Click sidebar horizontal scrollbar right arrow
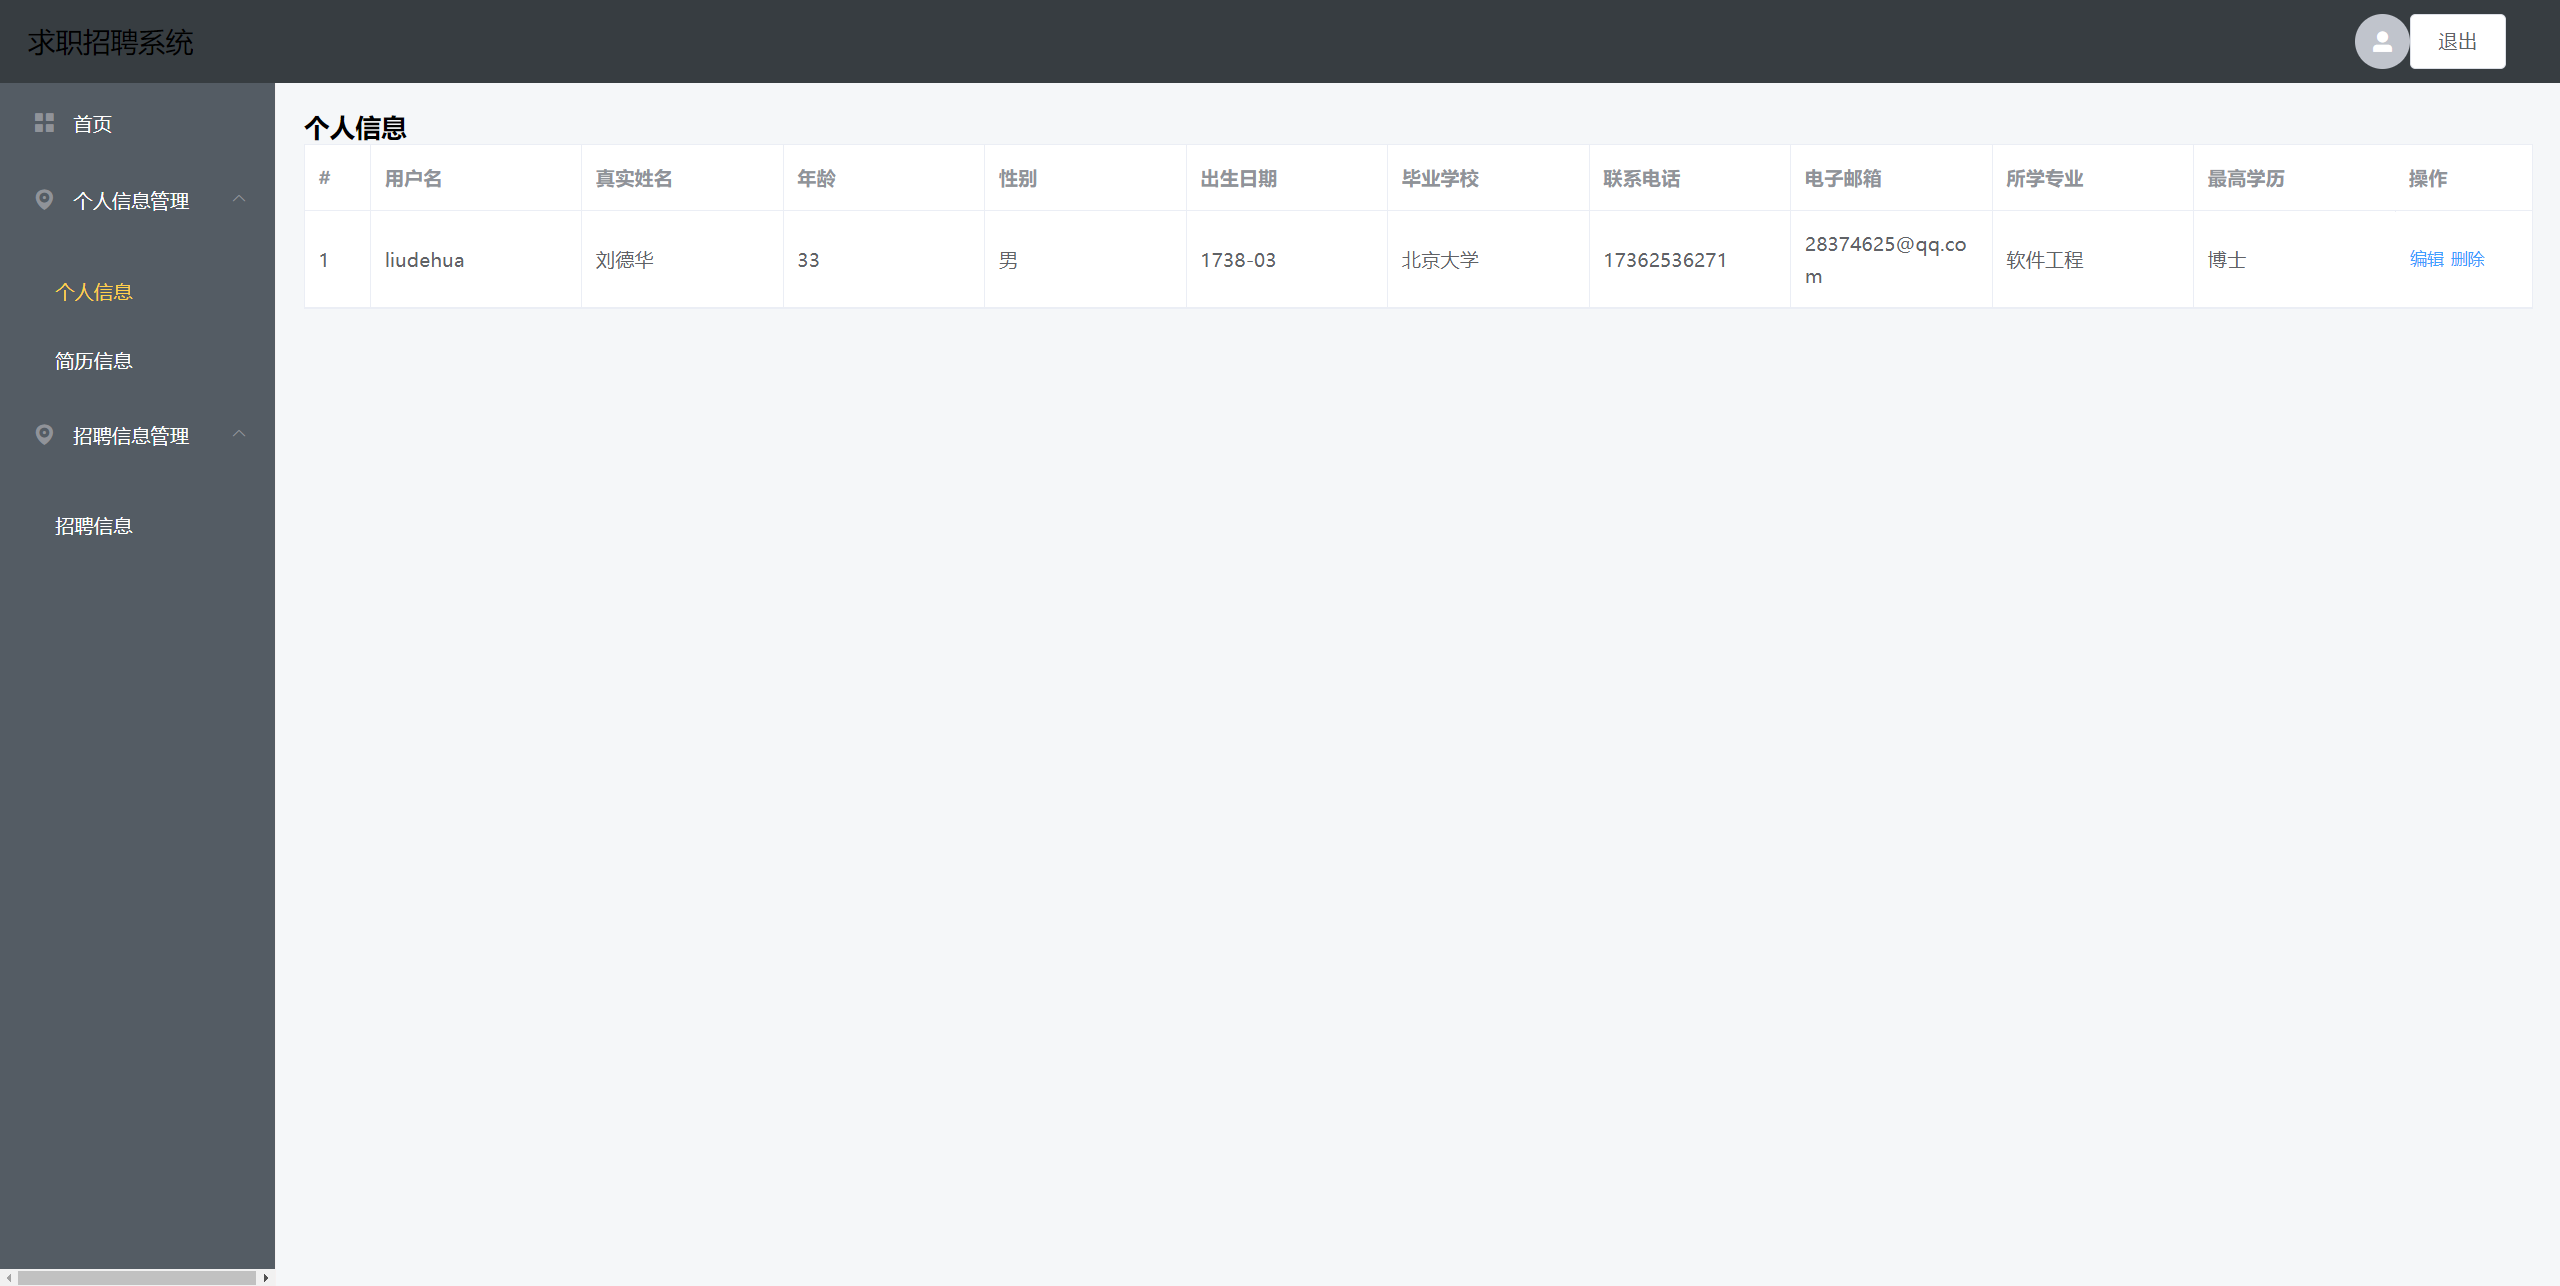The width and height of the screenshot is (2560, 1286). [x=266, y=1278]
